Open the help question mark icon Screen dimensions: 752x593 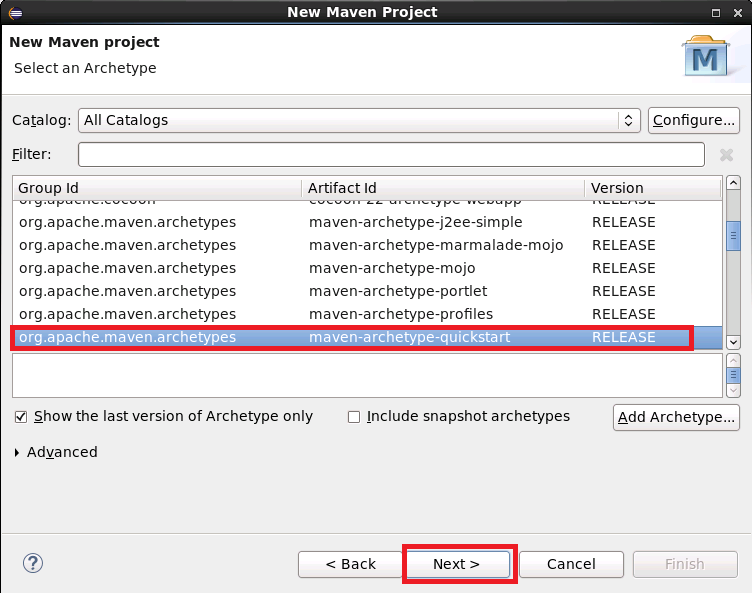pyautogui.click(x=33, y=563)
